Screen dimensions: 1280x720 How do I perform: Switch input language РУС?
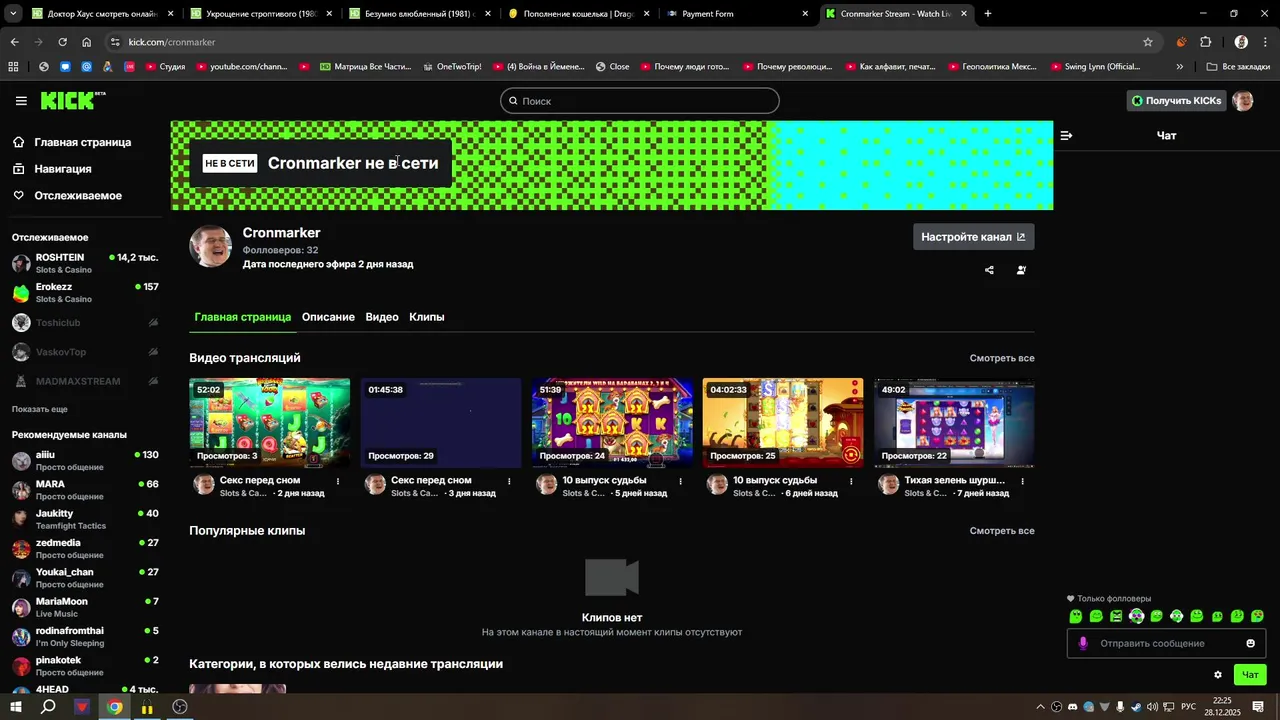point(1189,707)
